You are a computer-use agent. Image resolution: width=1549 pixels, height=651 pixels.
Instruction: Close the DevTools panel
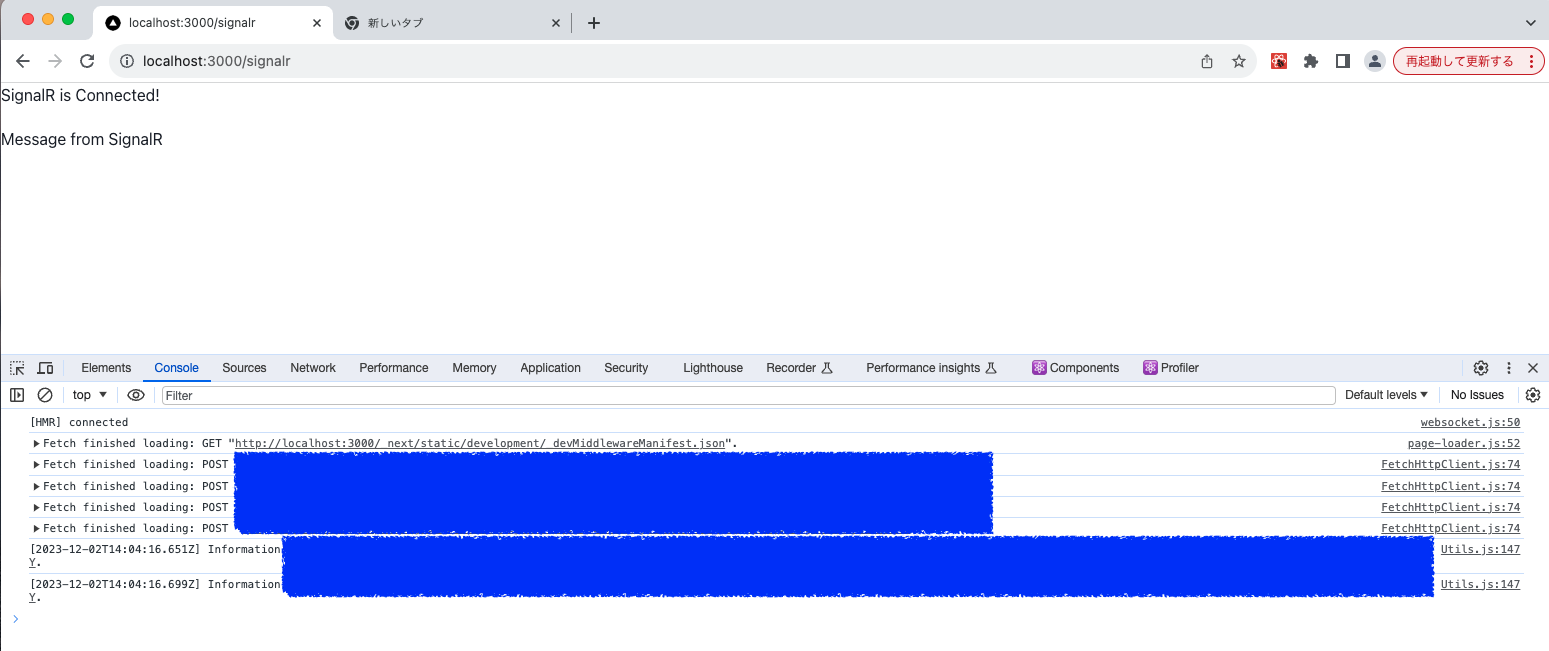(x=1533, y=368)
